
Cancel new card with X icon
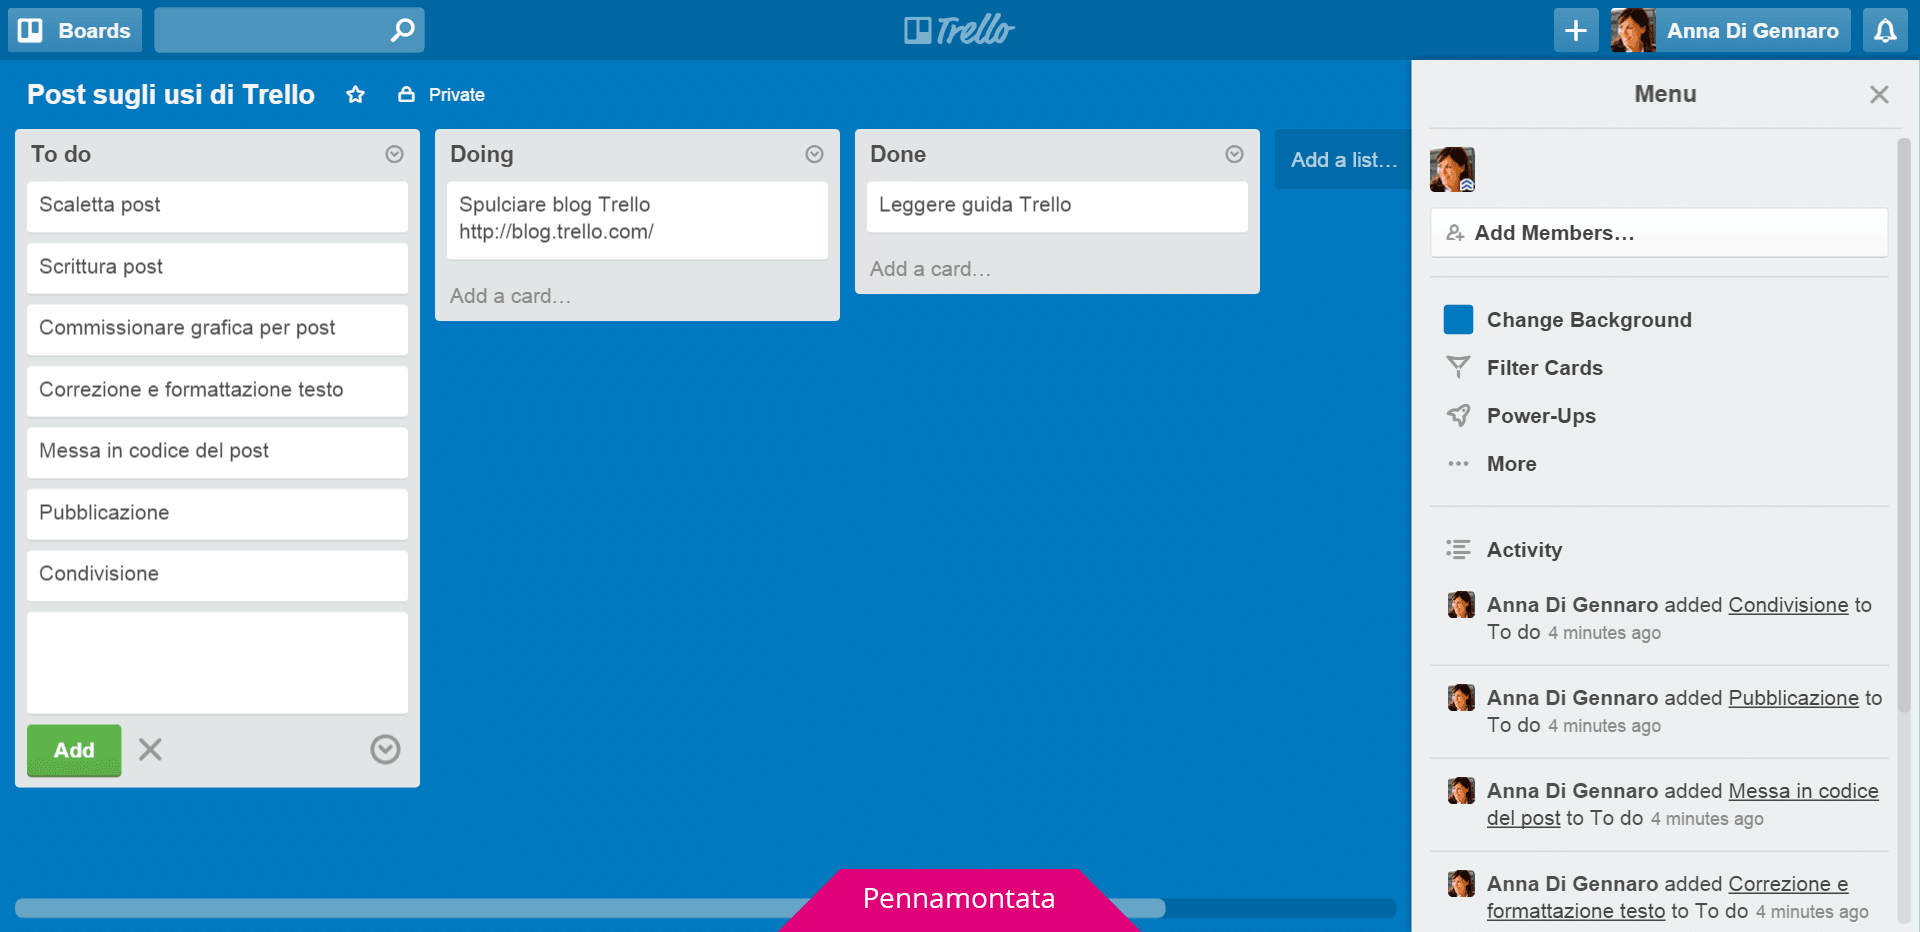click(150, 749)
